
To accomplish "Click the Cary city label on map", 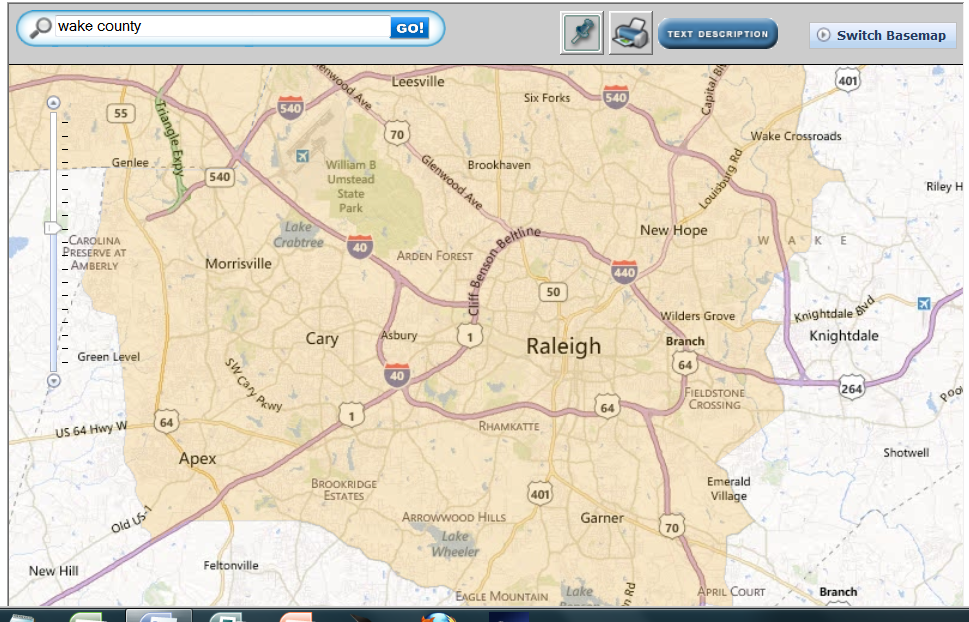I will click(x=322, y=339).
